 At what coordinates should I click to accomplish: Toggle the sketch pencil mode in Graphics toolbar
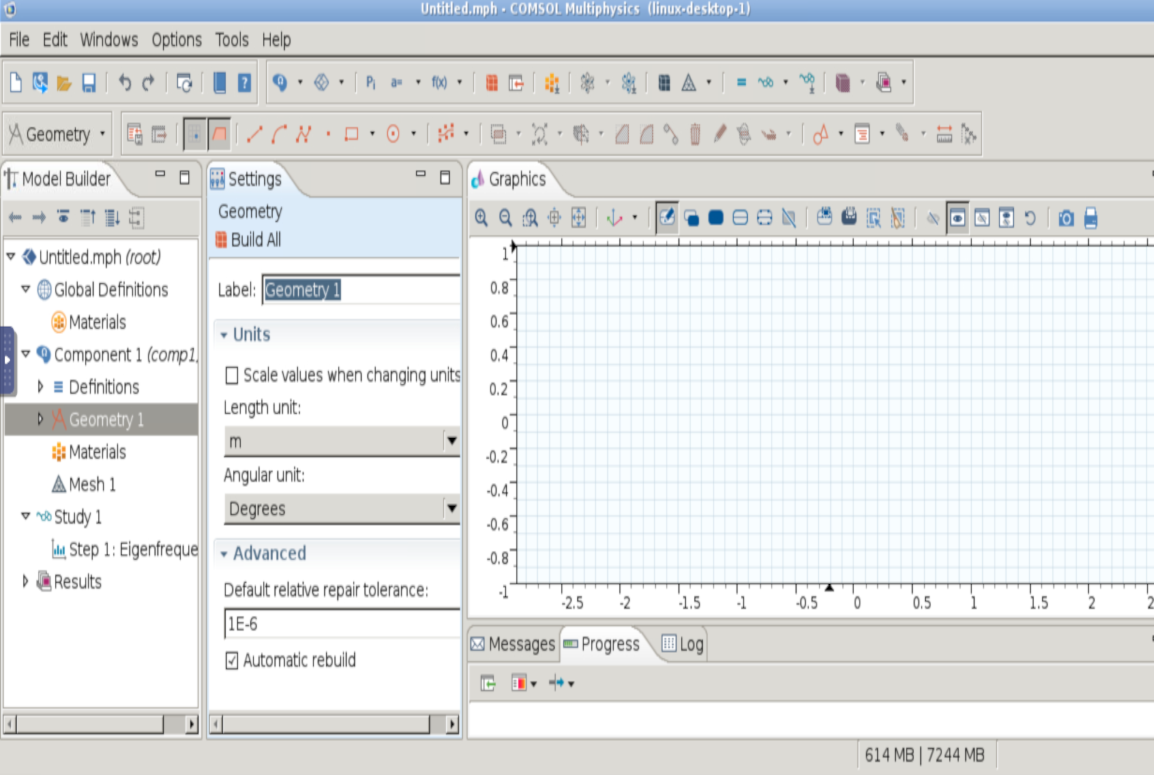[x=667, y=218]
